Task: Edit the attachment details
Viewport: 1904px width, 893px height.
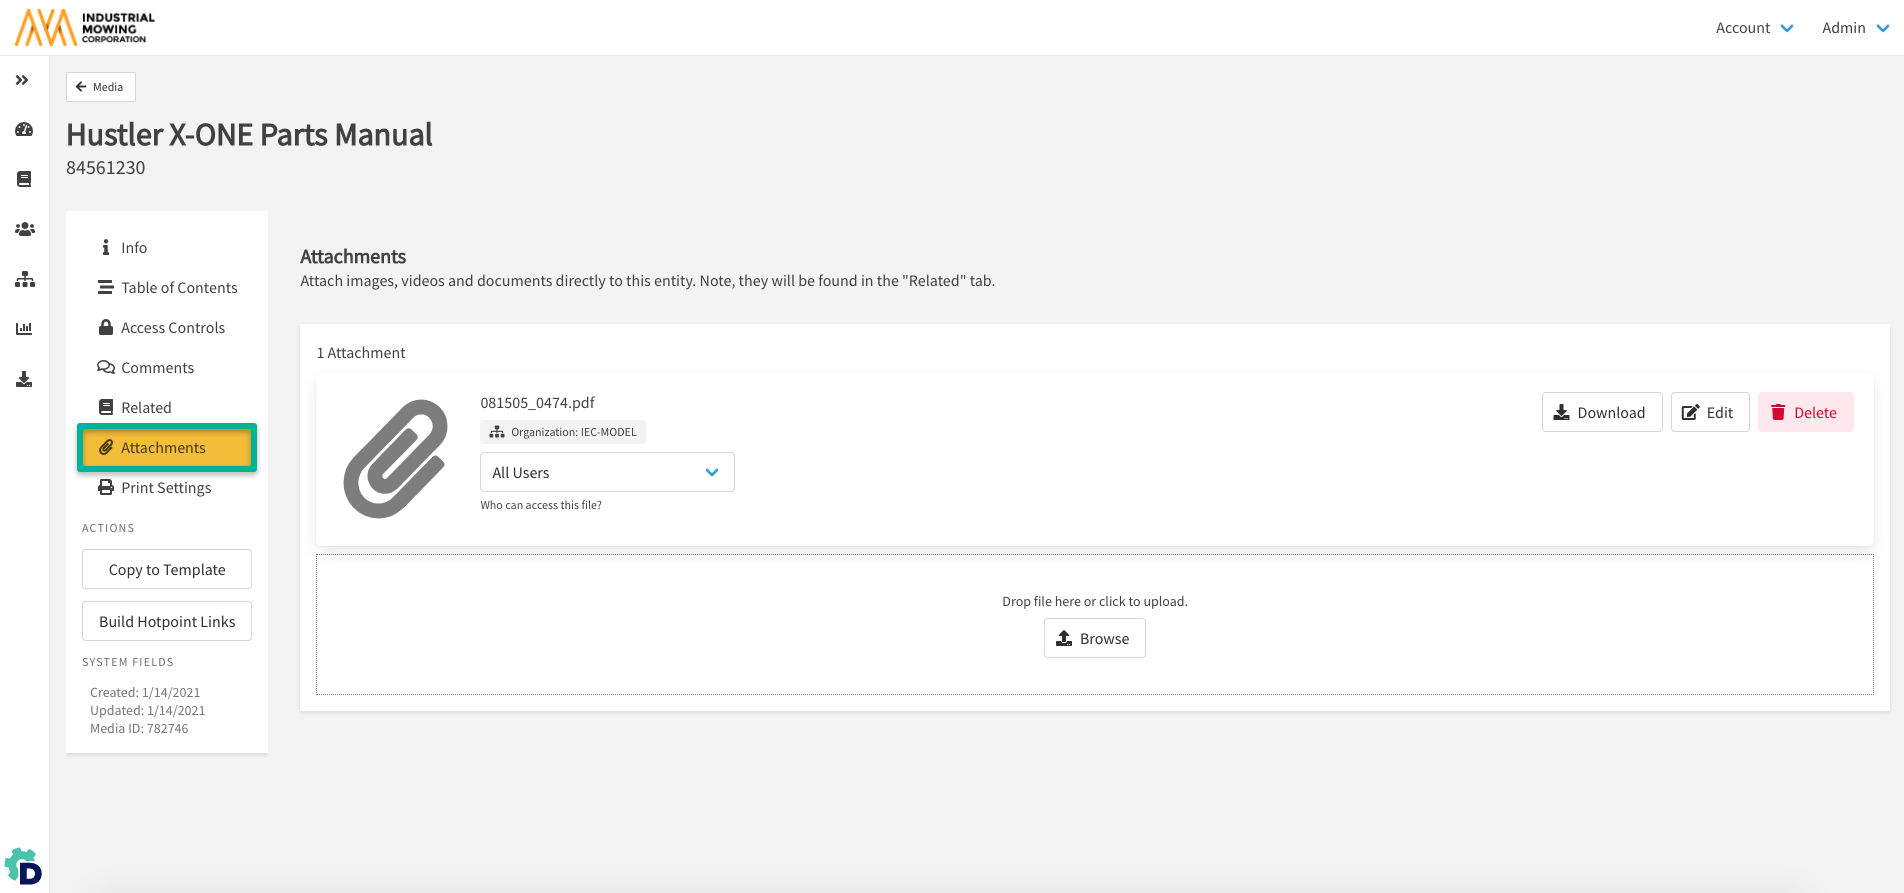Action: pos(1709,412)
